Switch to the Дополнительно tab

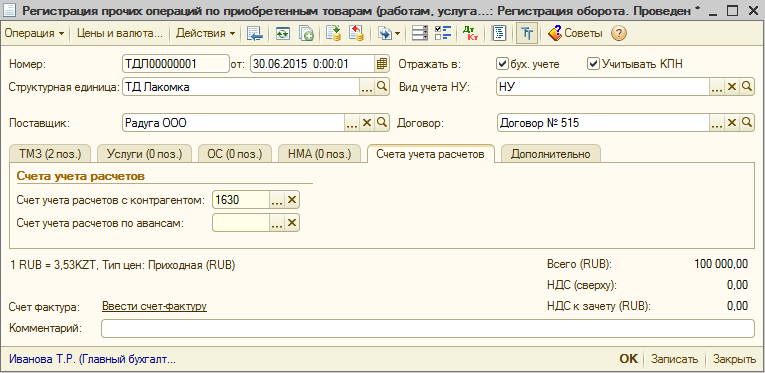[x=551, y=154]
